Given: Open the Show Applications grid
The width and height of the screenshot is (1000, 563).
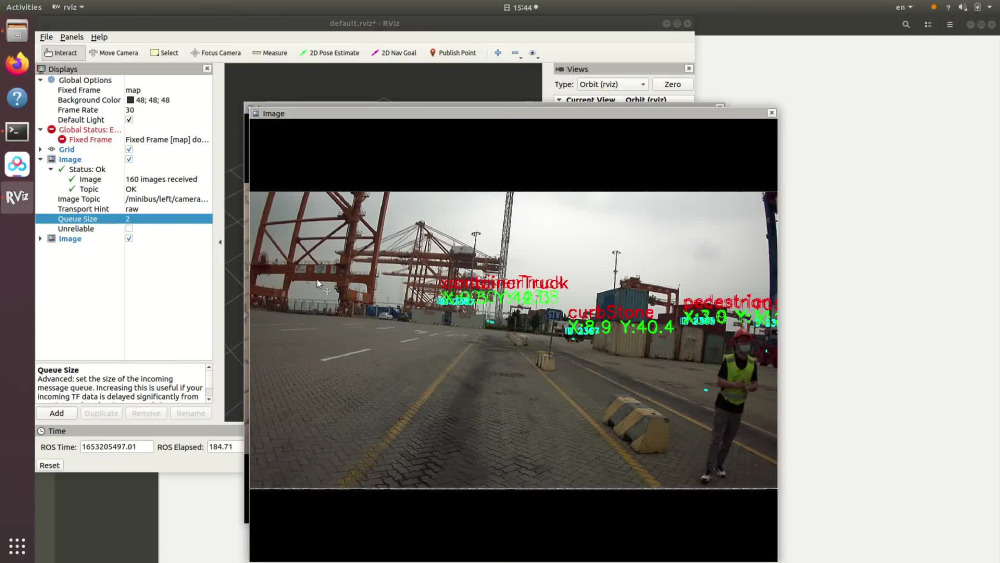Looking at the screenshot, I should [17, 546].
